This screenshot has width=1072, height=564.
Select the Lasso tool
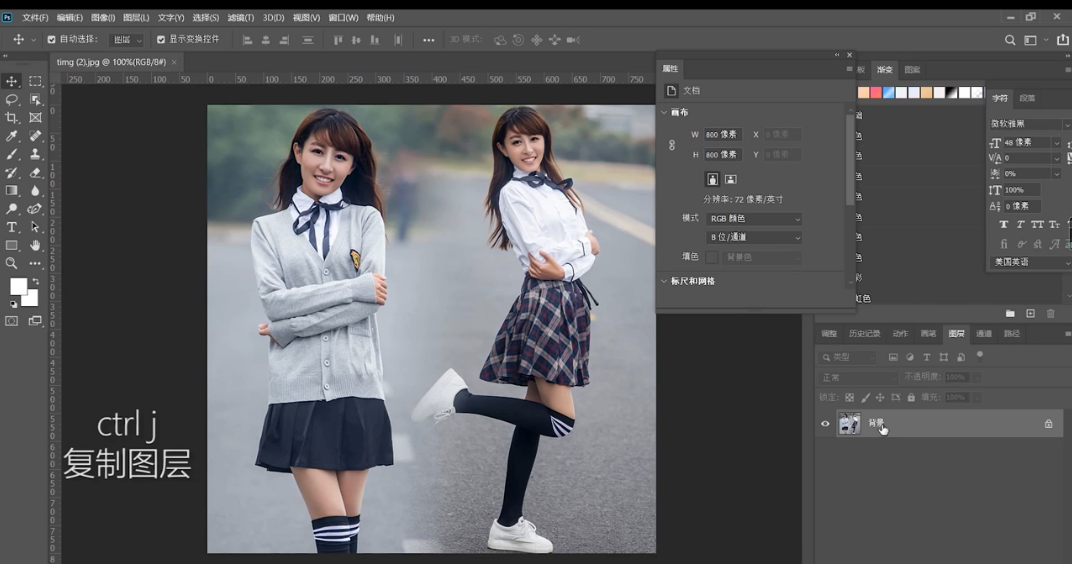[12, 100]
